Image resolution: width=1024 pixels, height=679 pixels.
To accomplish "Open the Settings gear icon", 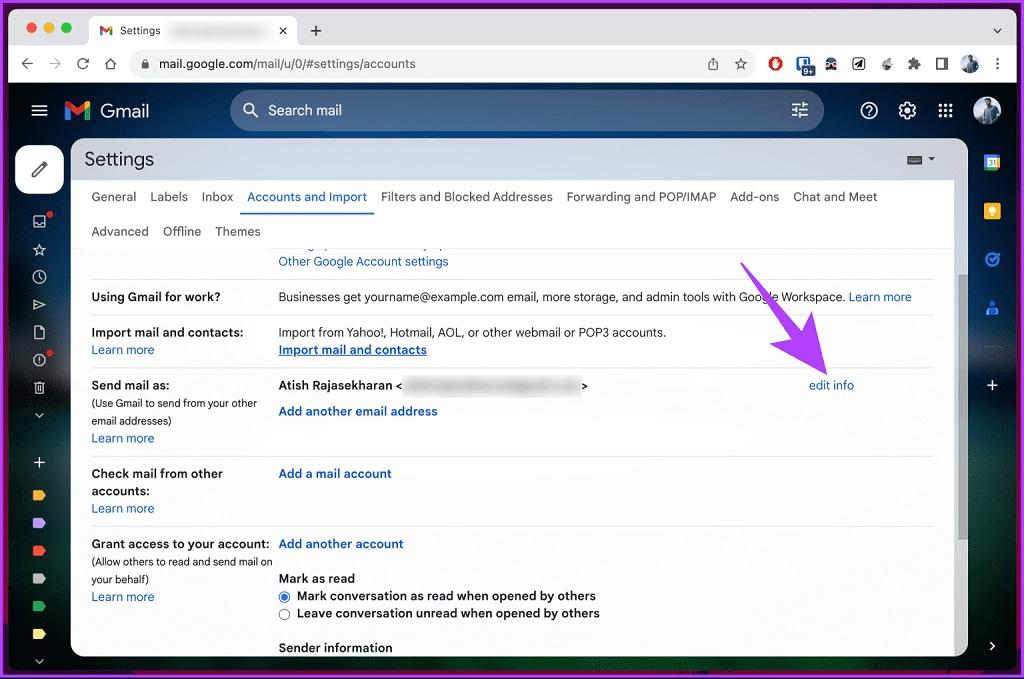I will point(907,110).
